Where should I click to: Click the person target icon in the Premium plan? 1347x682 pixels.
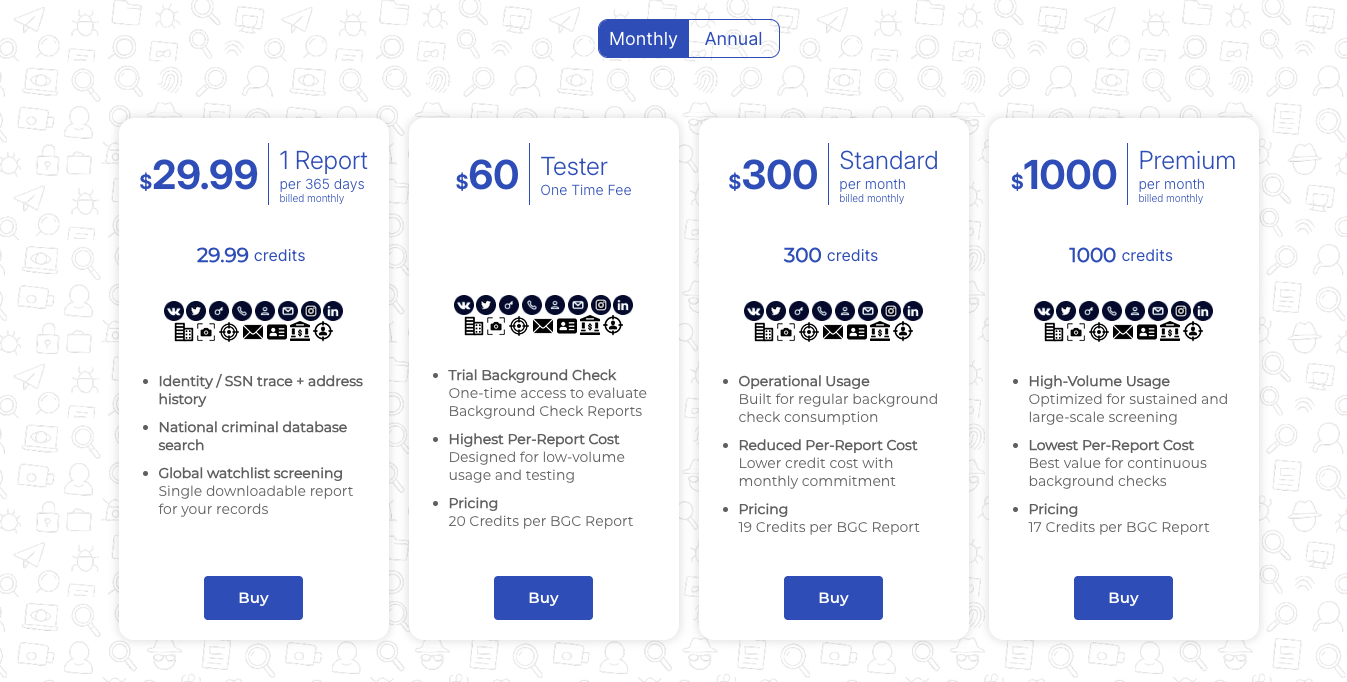(x=1193, y=332)
